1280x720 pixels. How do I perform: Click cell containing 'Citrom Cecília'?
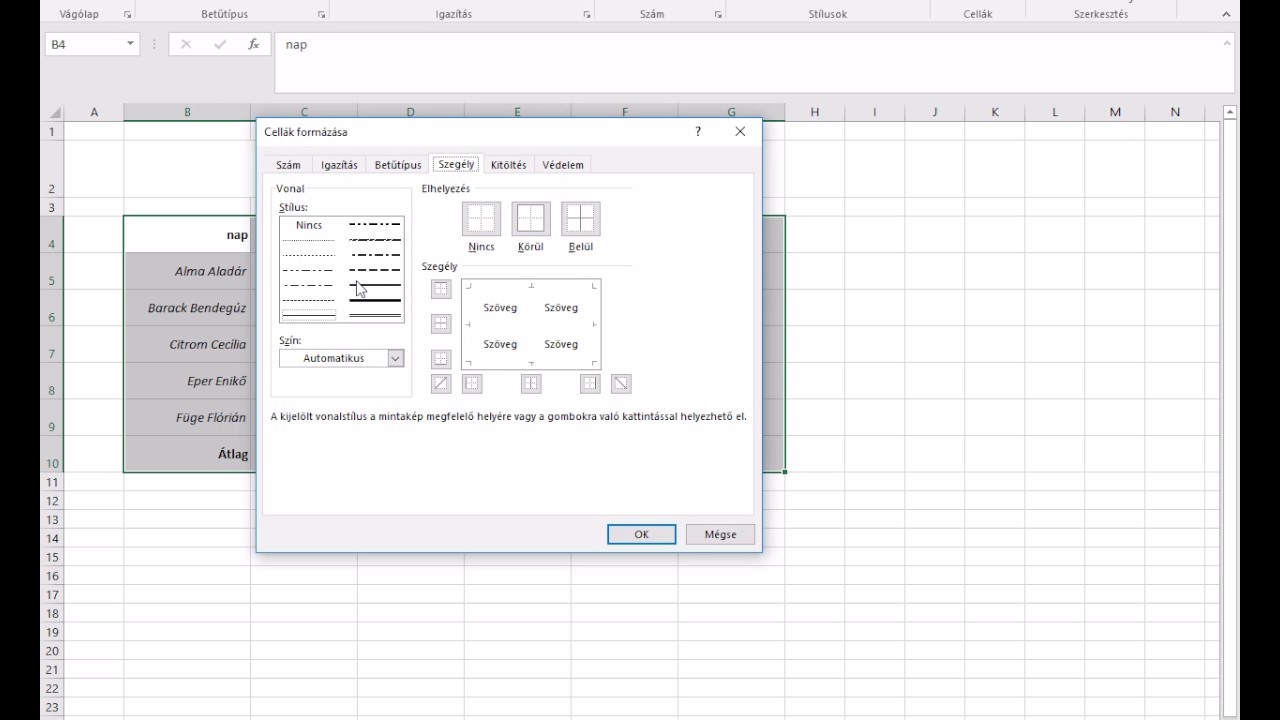pos(187,344)
